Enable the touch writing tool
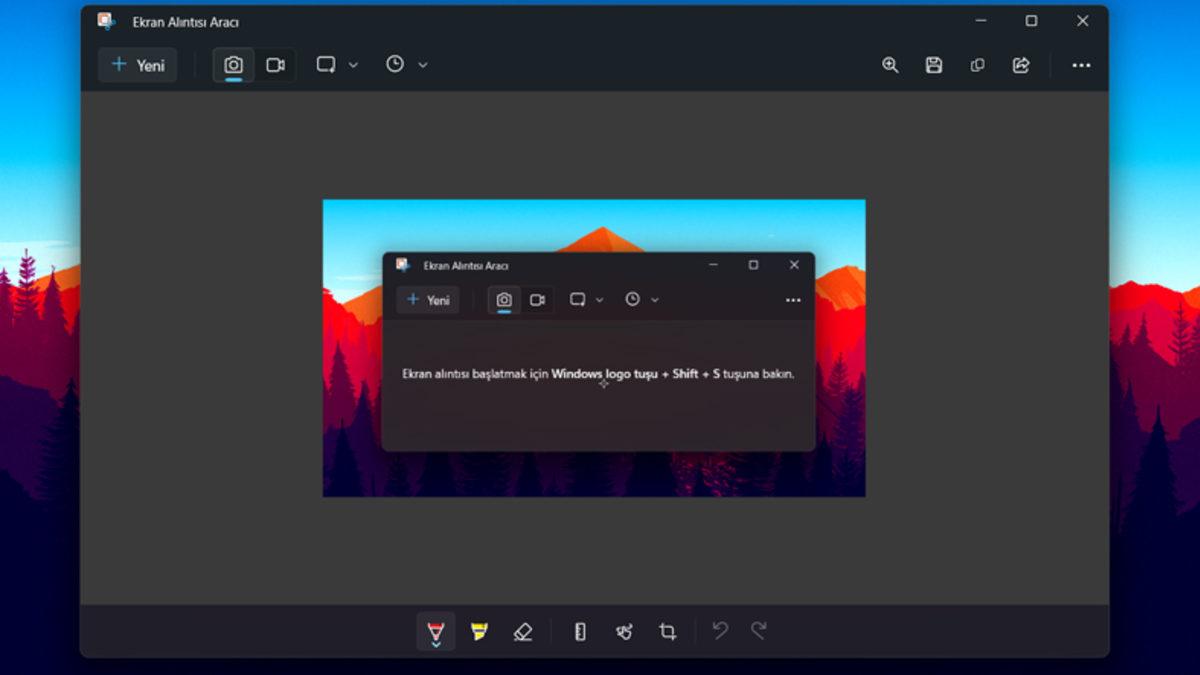The width and height of the screenshot is (1200, 675). tap(624, 631)
